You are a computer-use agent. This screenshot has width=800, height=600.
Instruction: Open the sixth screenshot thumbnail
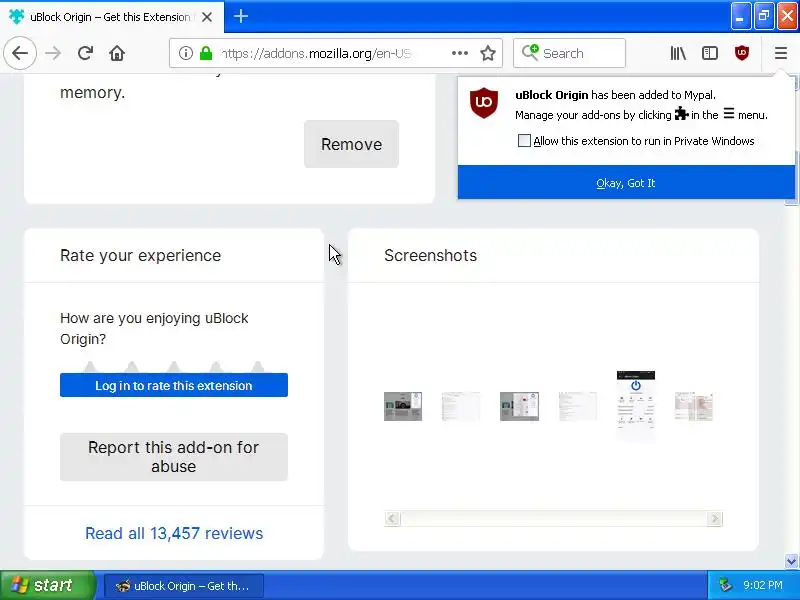coord(694,406)
